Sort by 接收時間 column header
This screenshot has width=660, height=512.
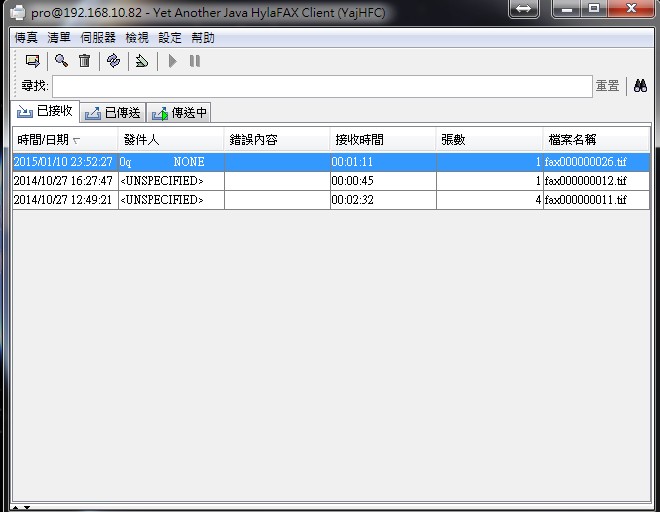(383, 140)
